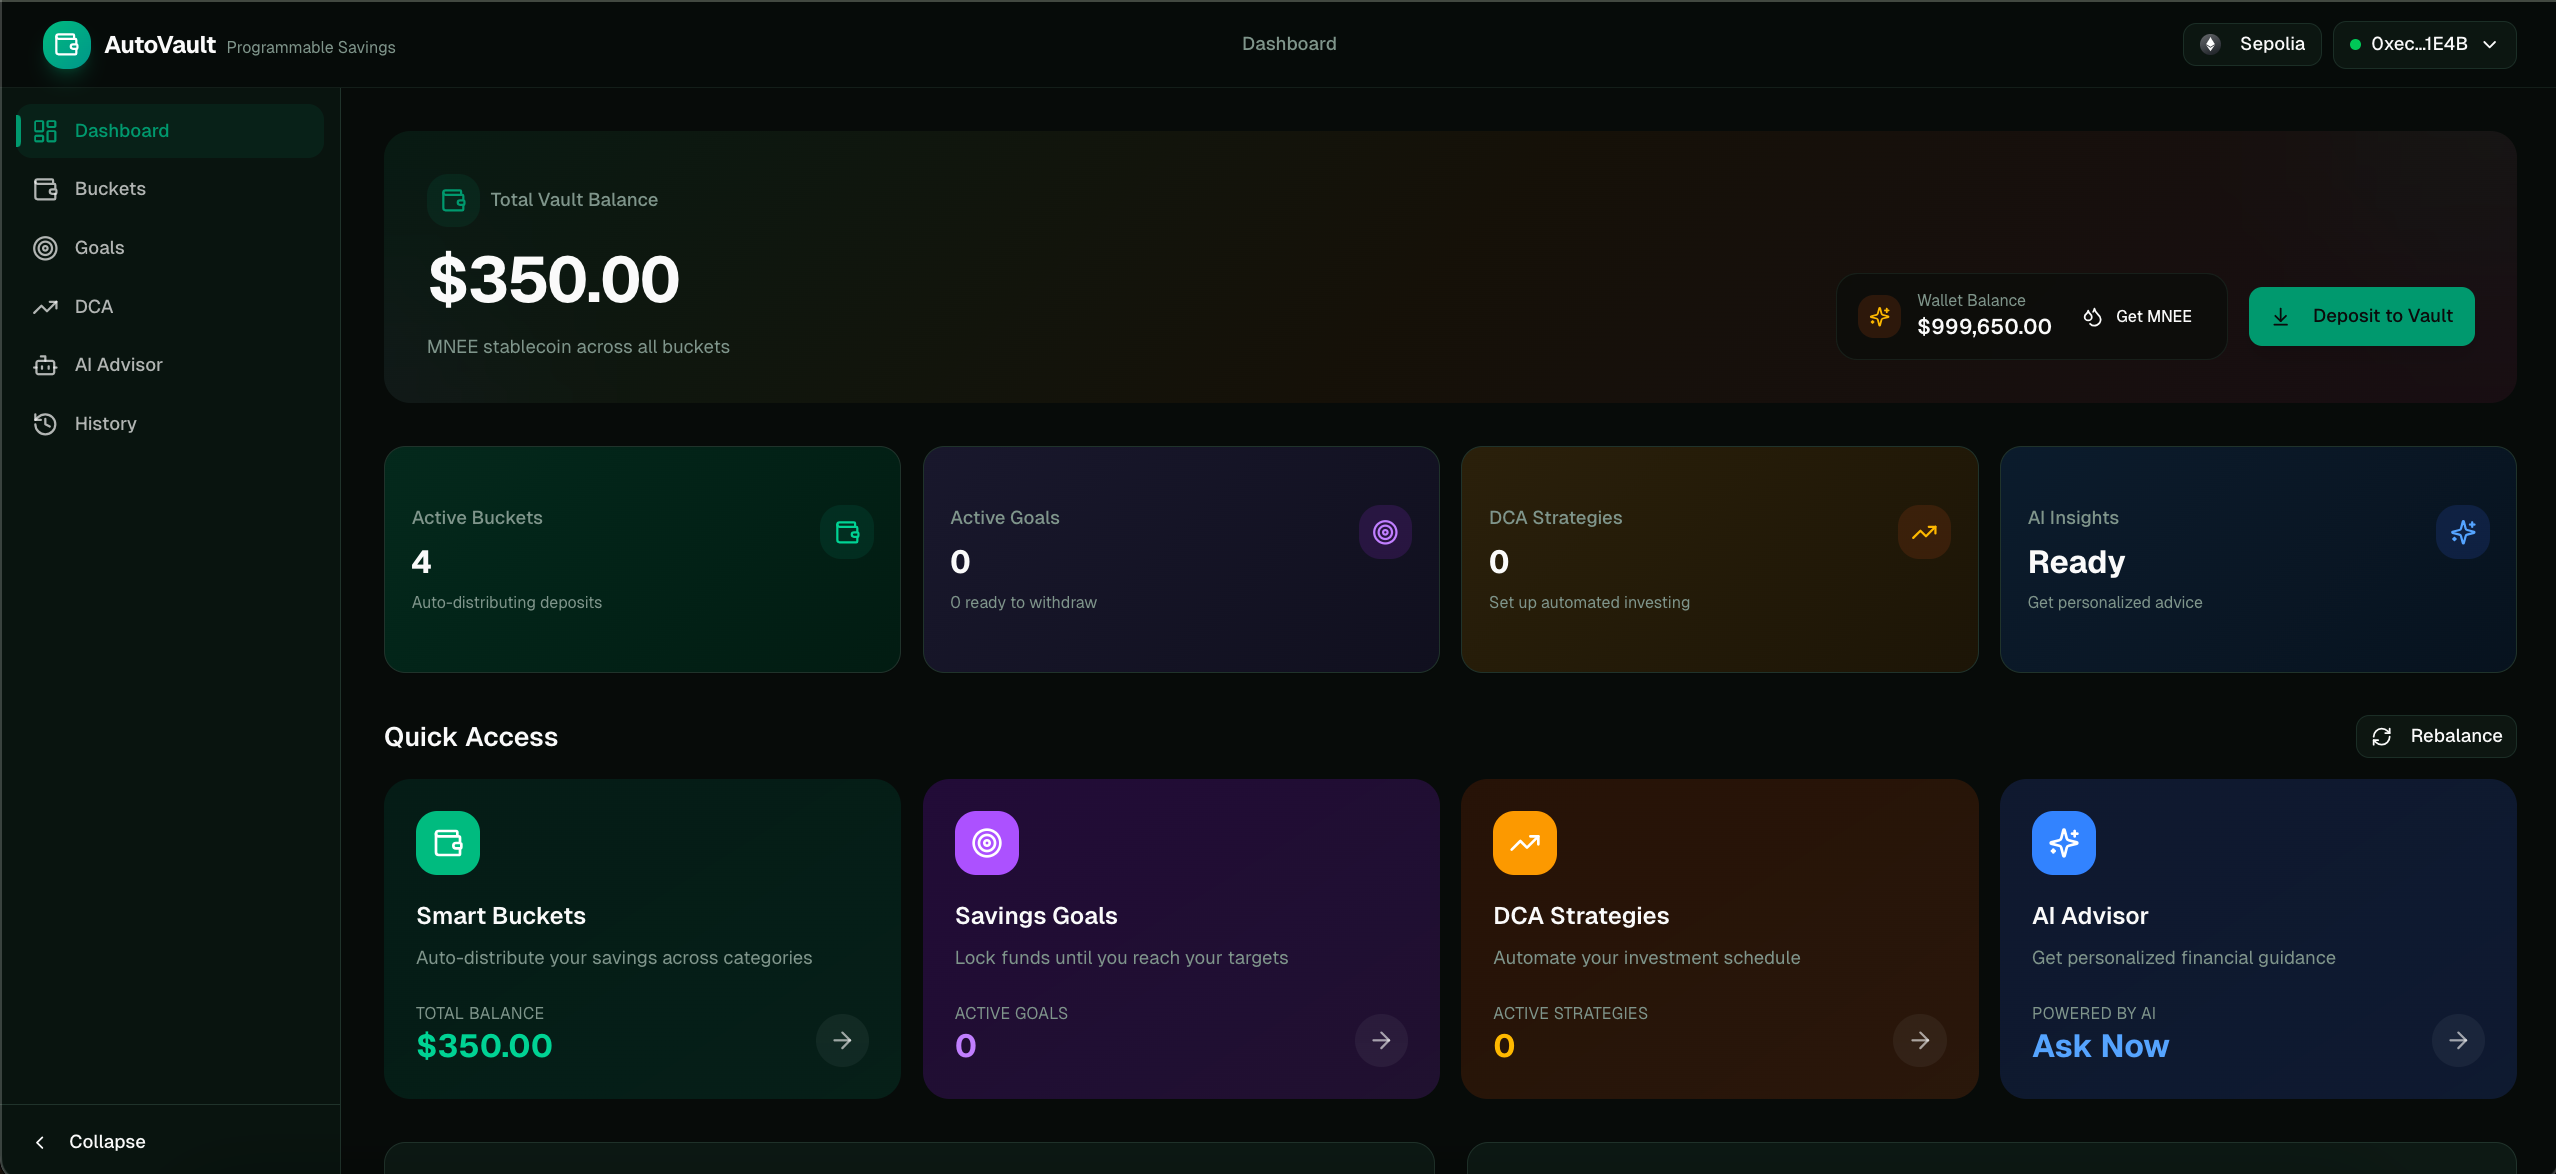Open the Sepolia network selector

pos(2251,45)
